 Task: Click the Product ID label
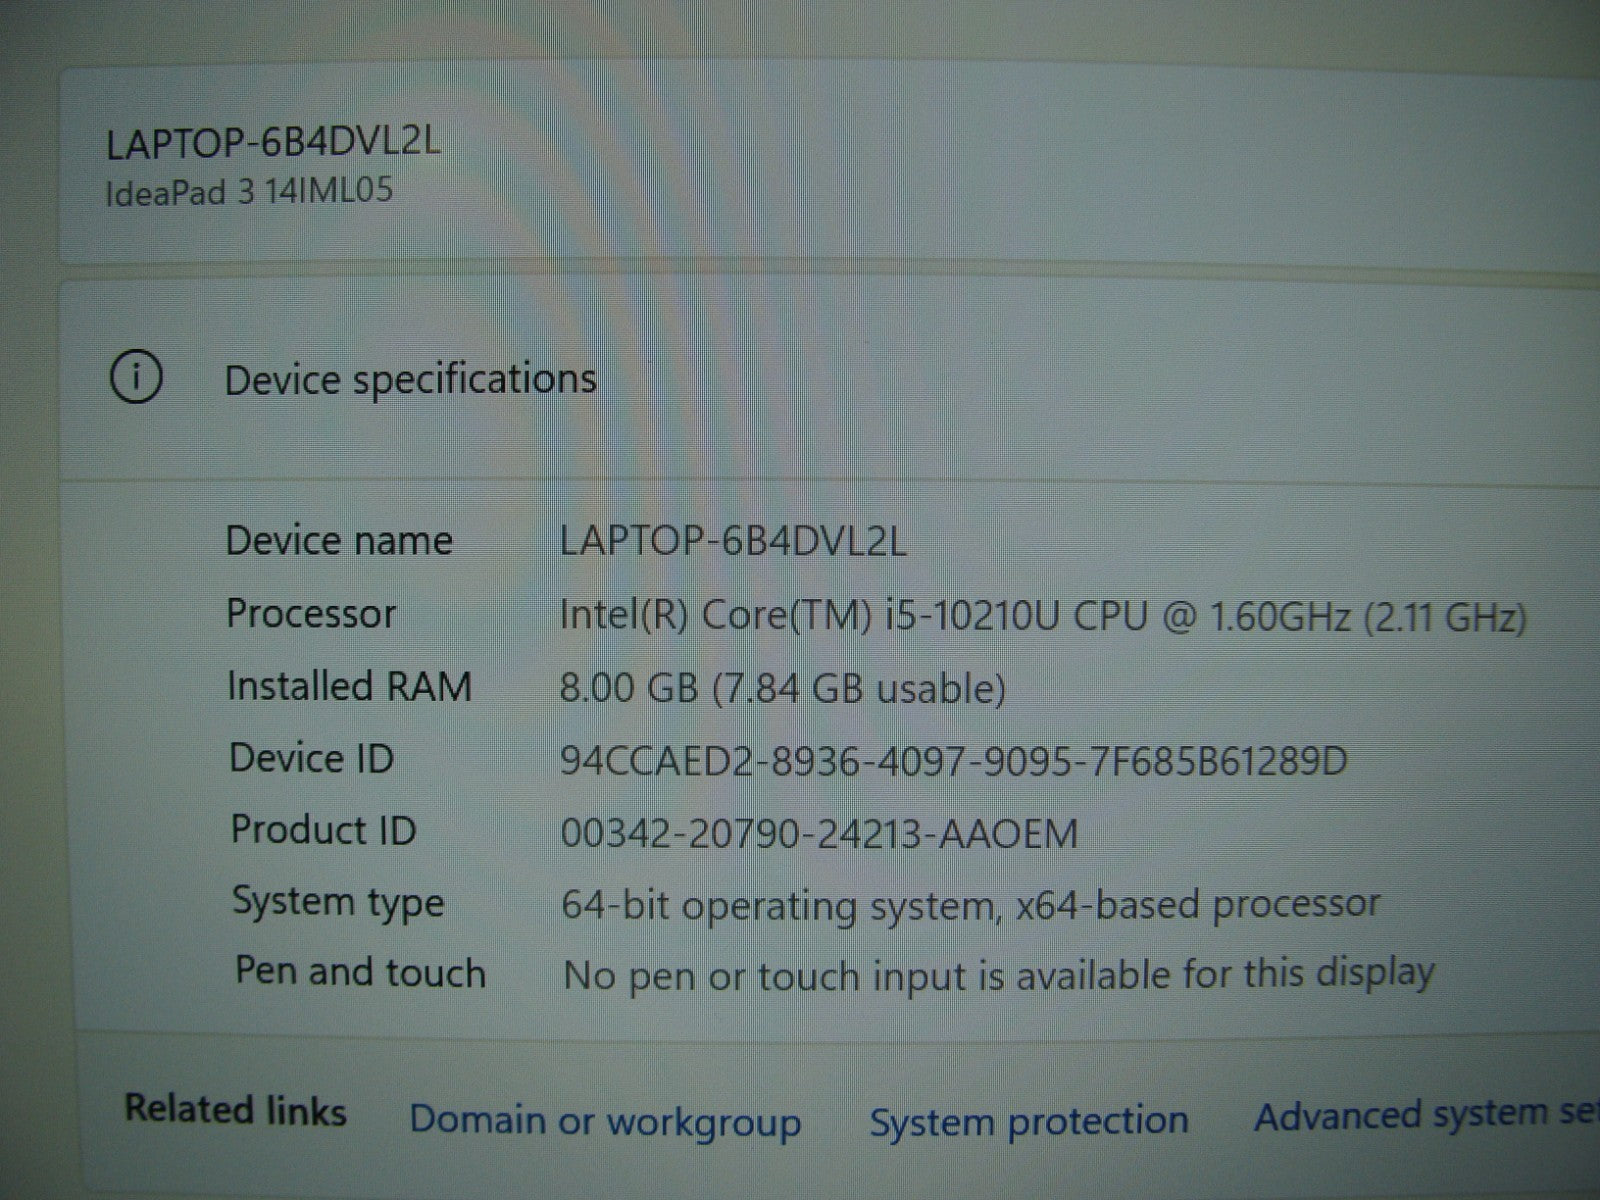323,830
